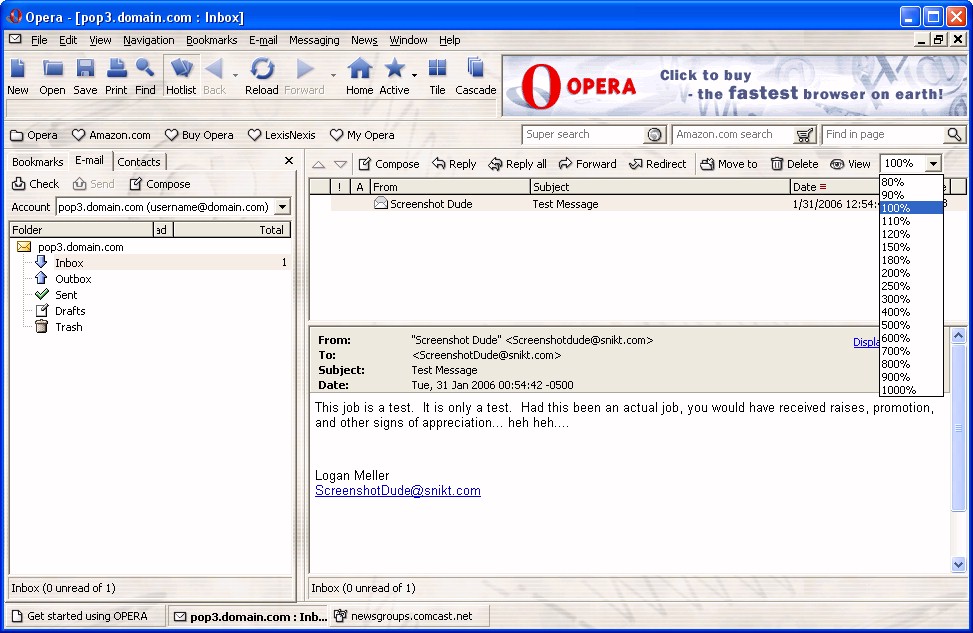Screen dimensions: 973x633
Task: Click the Amazon.com search field
Action: (734, 134)
